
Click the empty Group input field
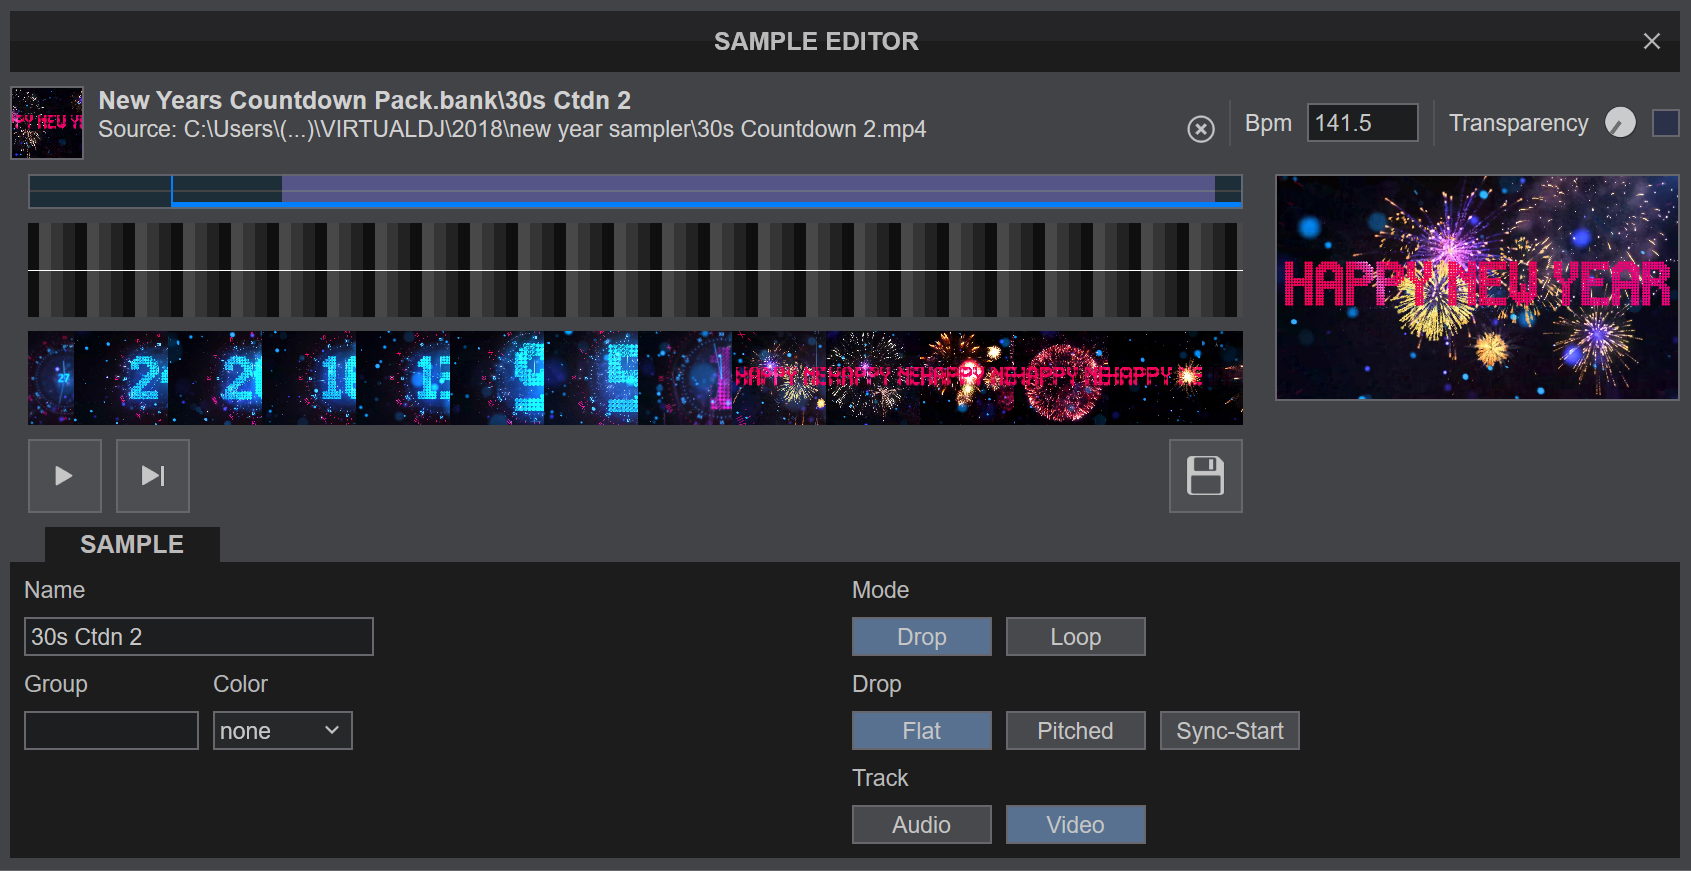pyautogui.click(x=111, y=731)
